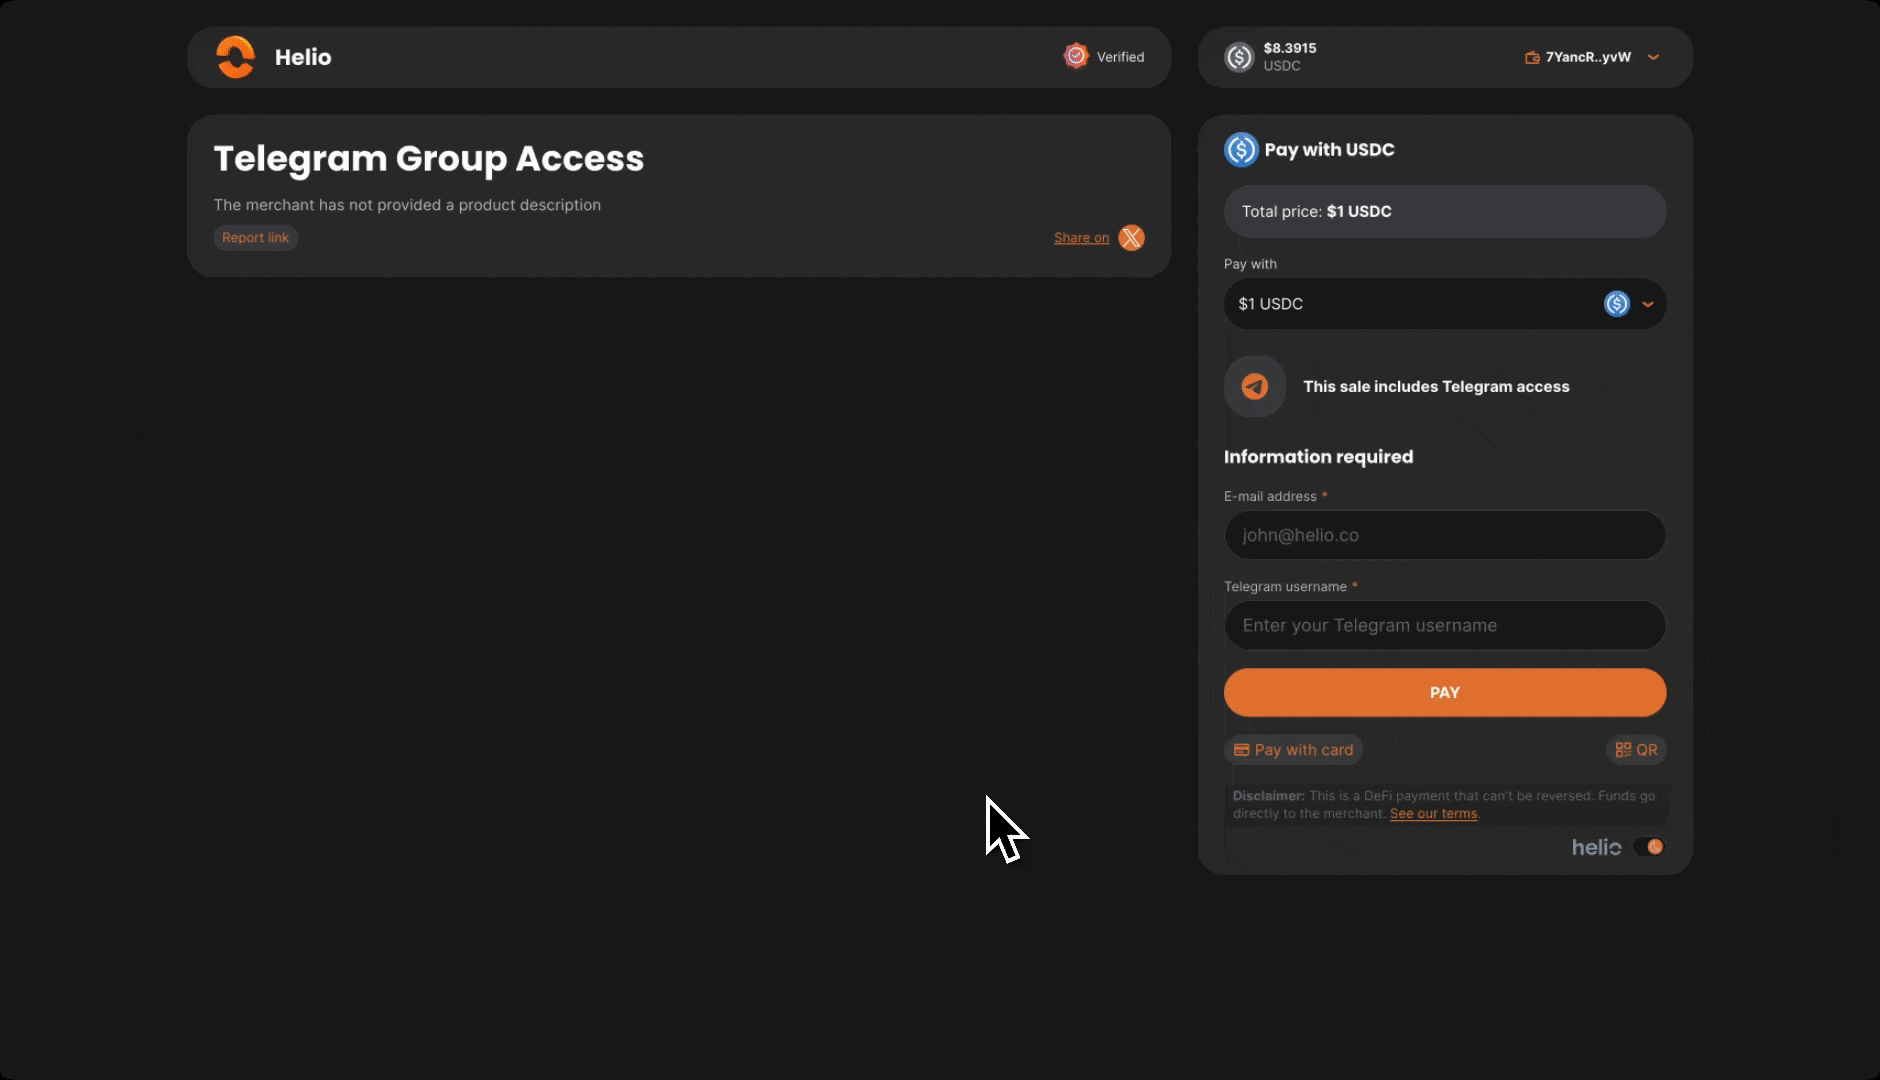Open the QR payment option
This screenshot has width=1880, height=1080.
pos(1636,750)
